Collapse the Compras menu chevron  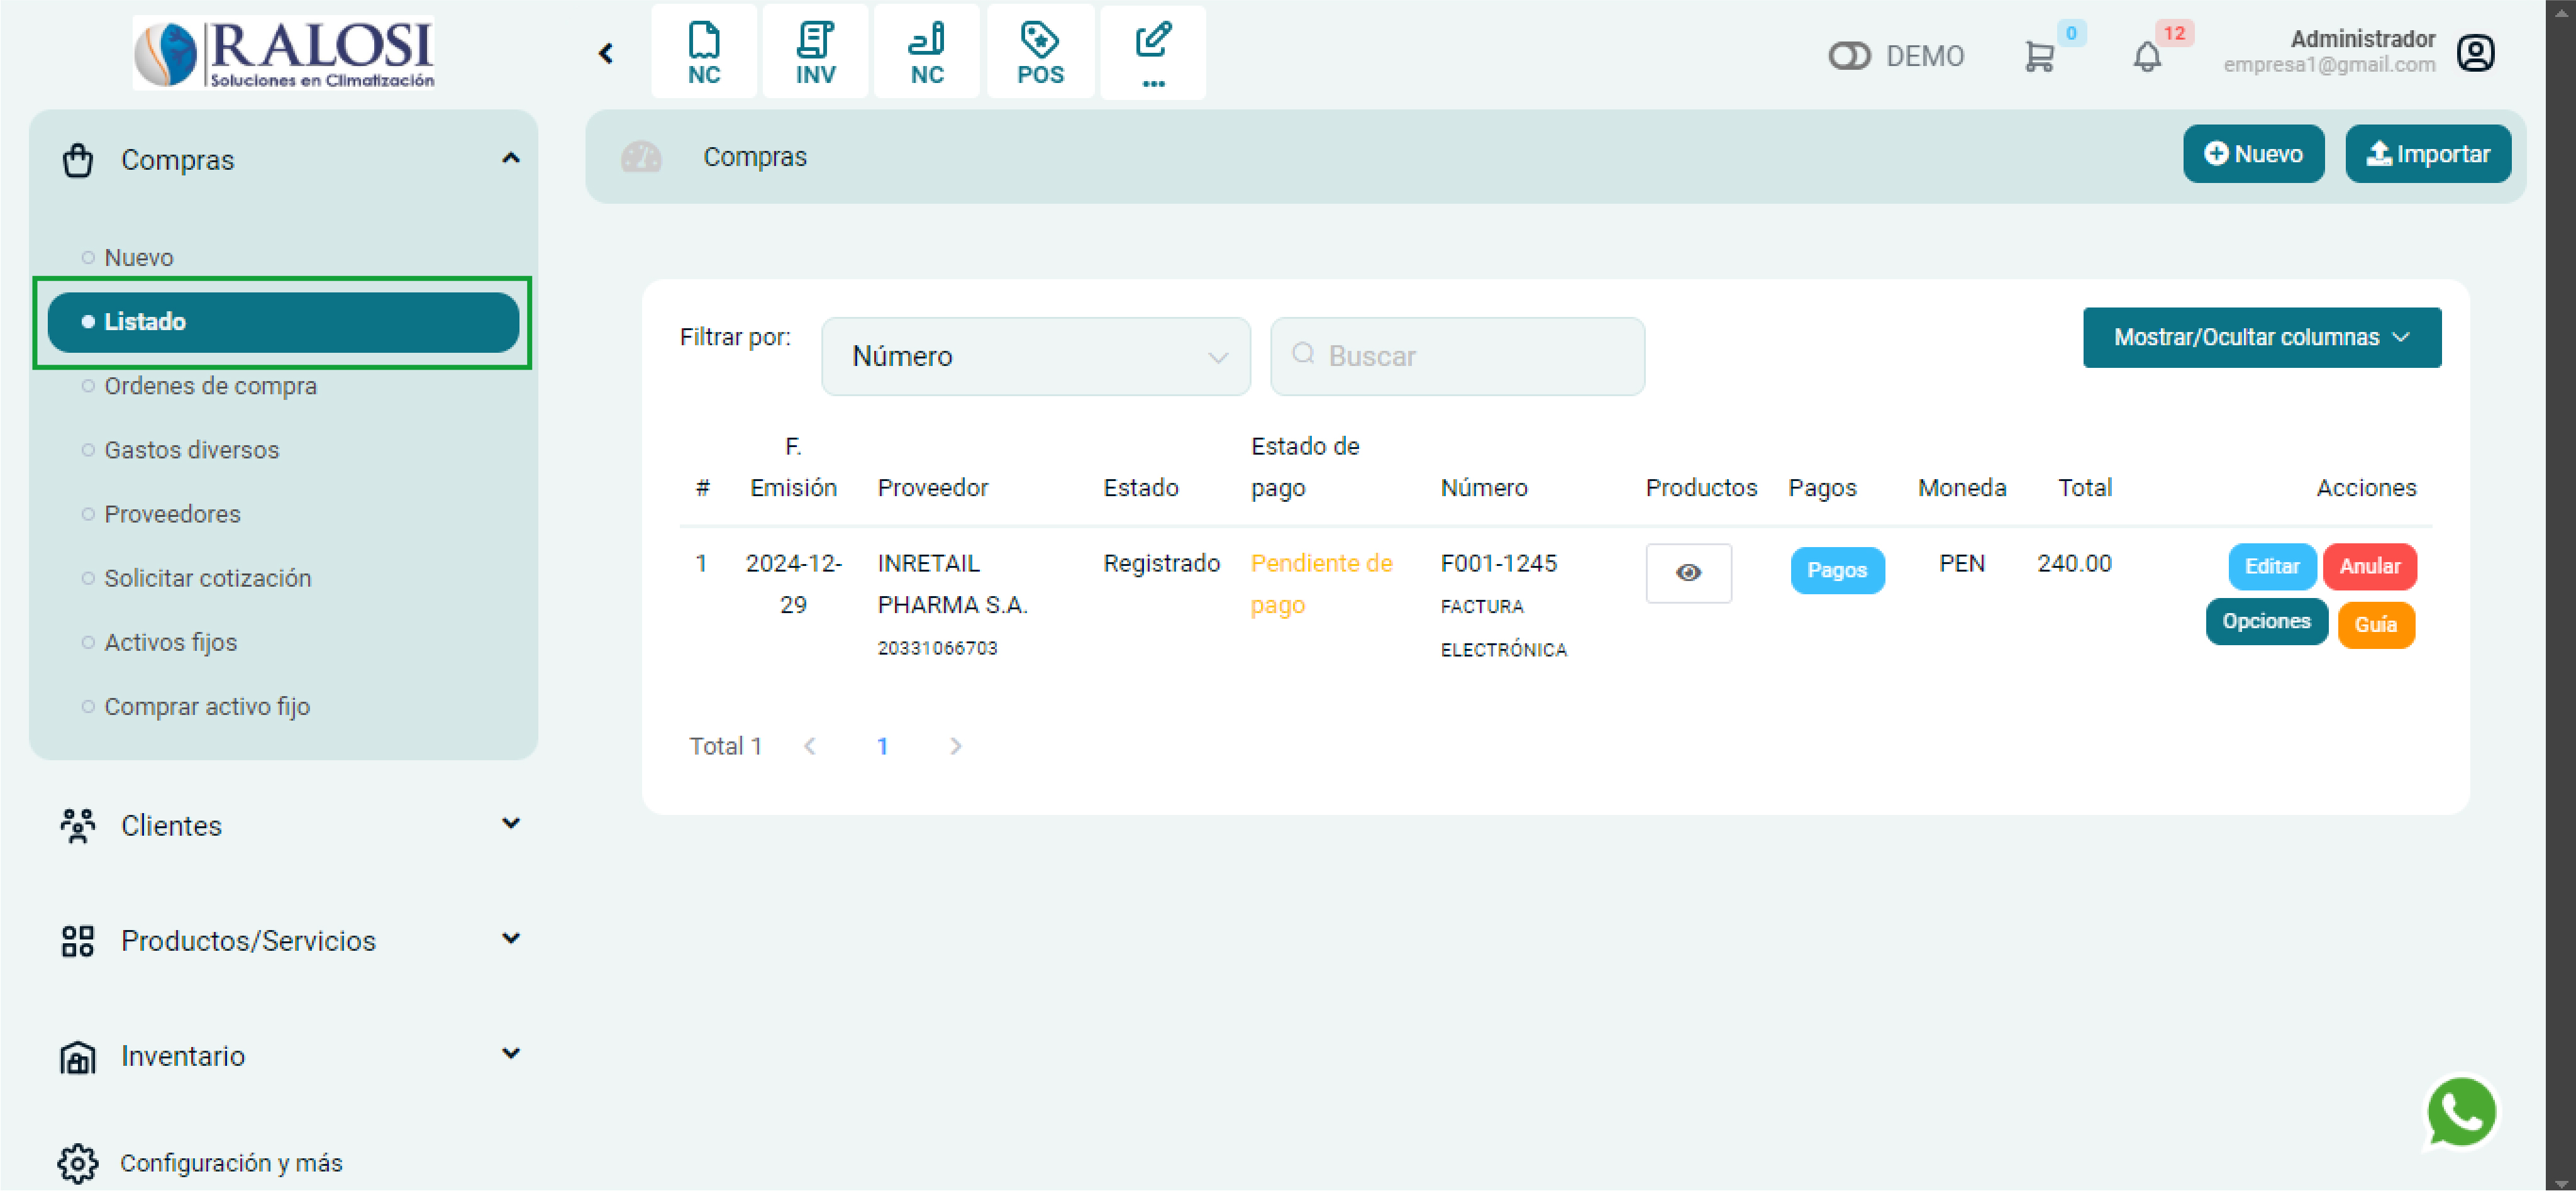[x=511, y=158]
